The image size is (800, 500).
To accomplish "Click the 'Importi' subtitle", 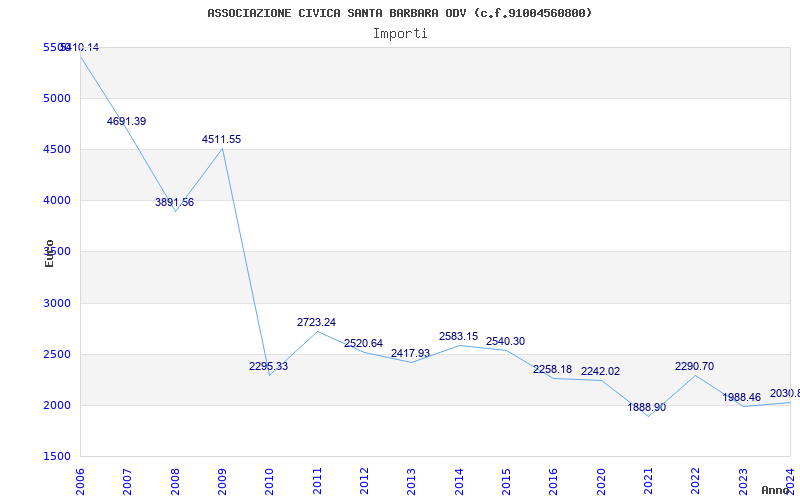I will click(400, 34).
